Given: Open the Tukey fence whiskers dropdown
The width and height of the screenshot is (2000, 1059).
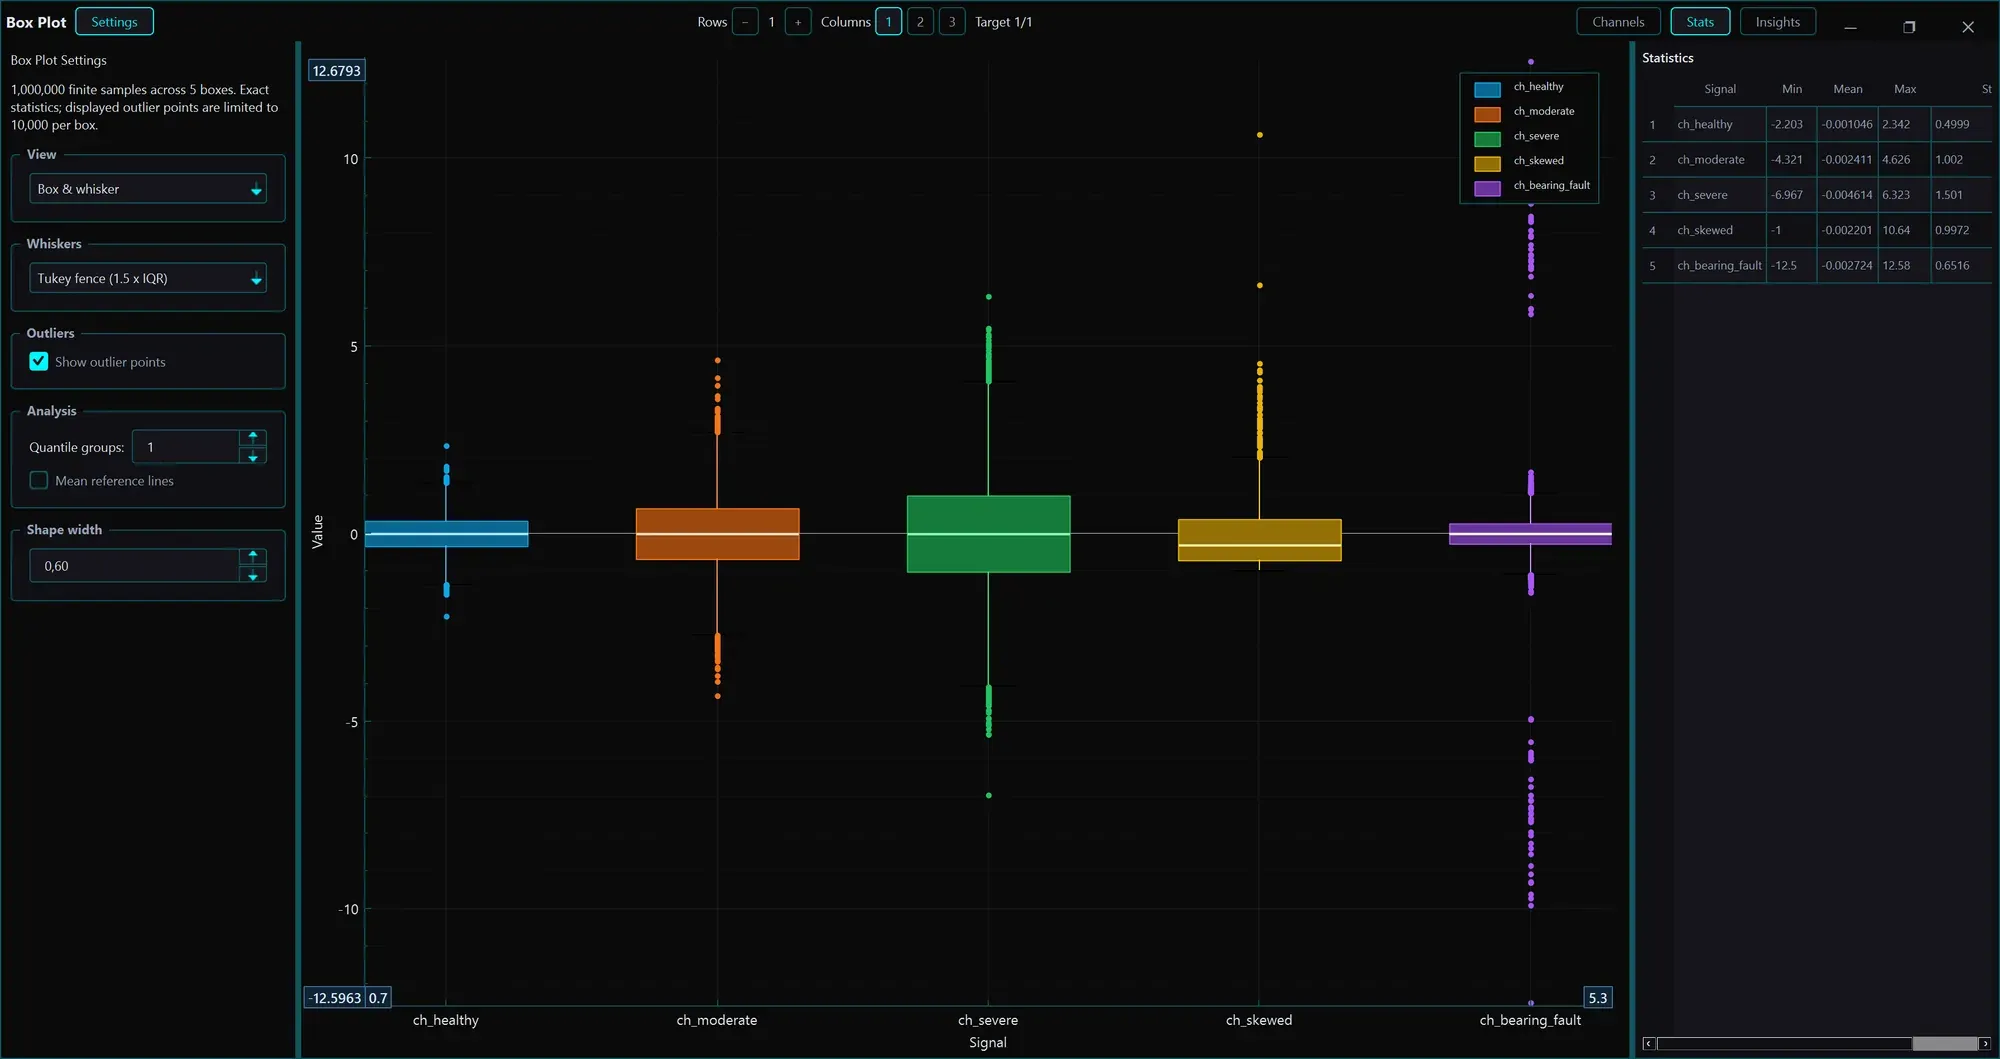Looking at the screenshot, I should pyautogui.click(x=148, y=278).
